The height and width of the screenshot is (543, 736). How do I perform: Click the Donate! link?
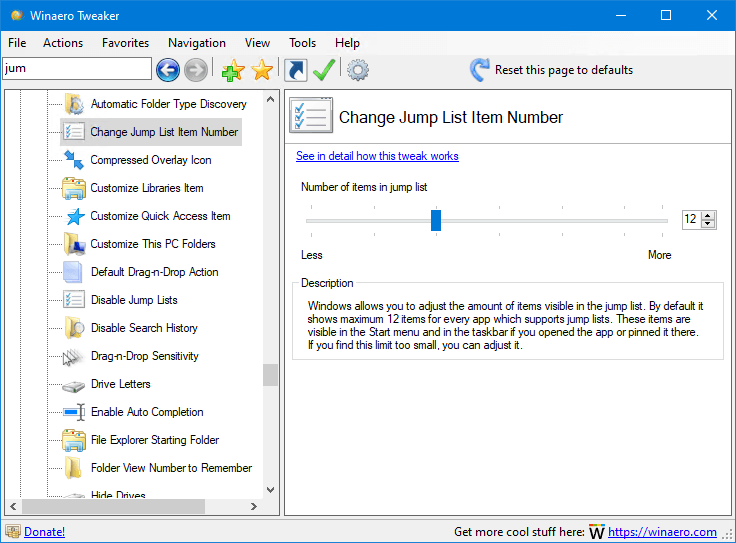coord(45,532)
